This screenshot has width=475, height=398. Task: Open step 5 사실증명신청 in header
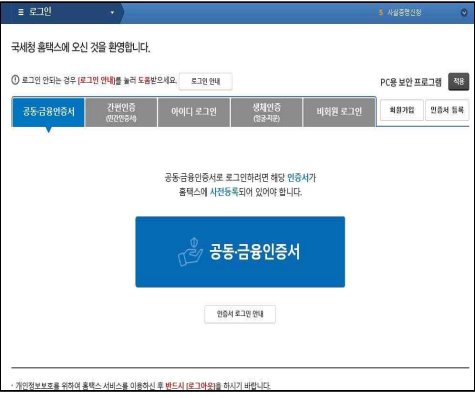400,13
